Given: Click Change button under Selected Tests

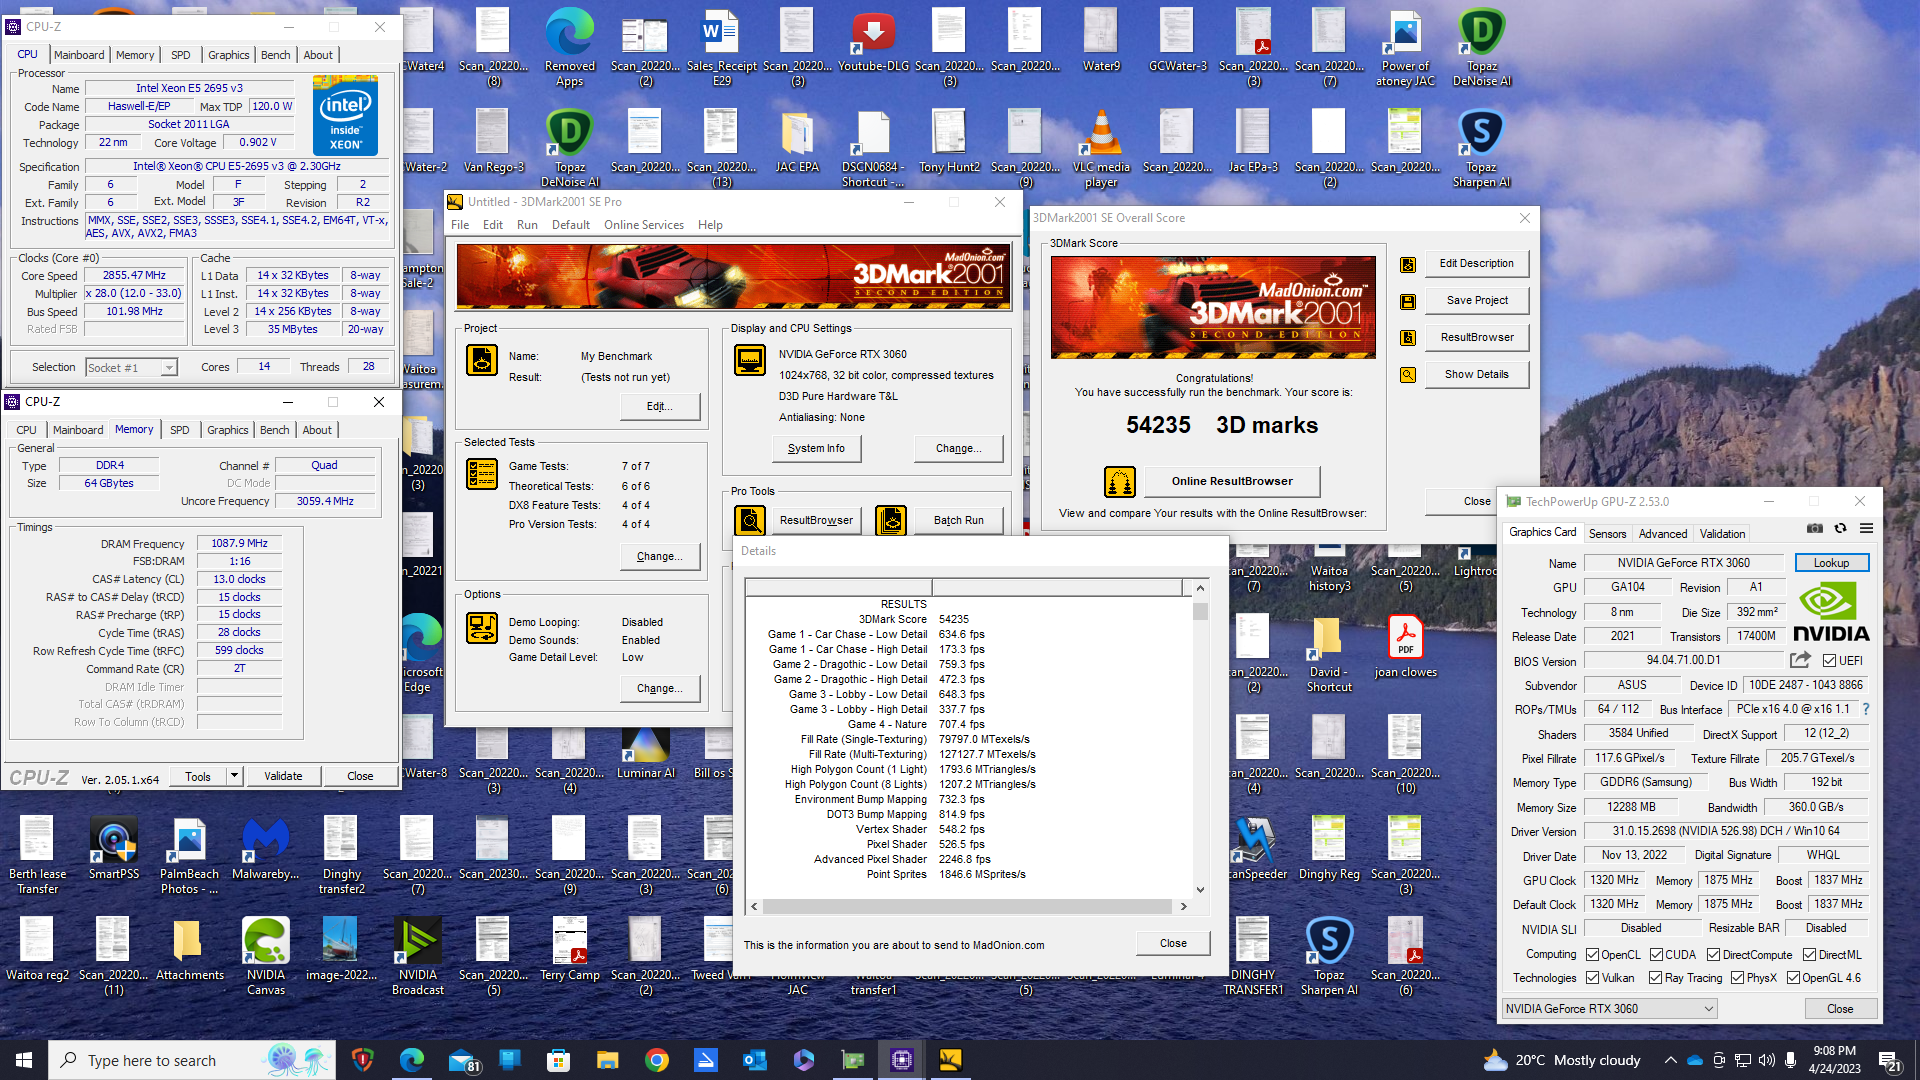Looking at the screenshot, I should click(659, 557).
